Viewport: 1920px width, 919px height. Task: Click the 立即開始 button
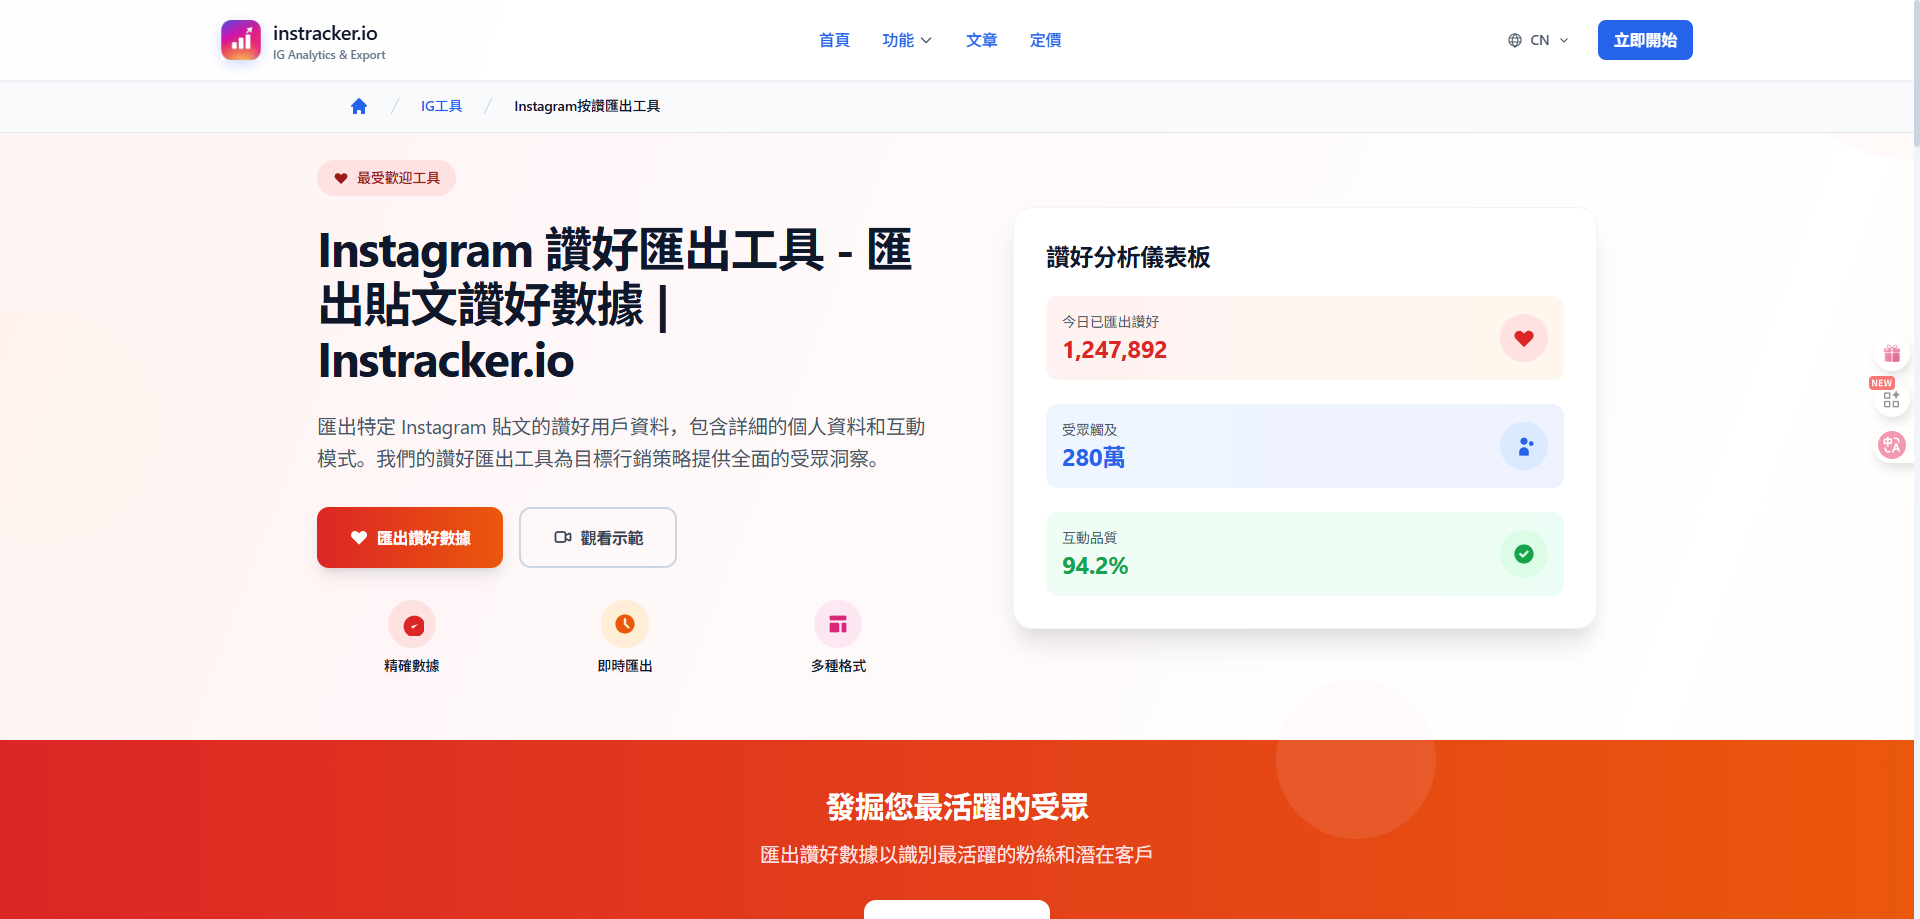pyautogui.click(x=1645, y=40)
